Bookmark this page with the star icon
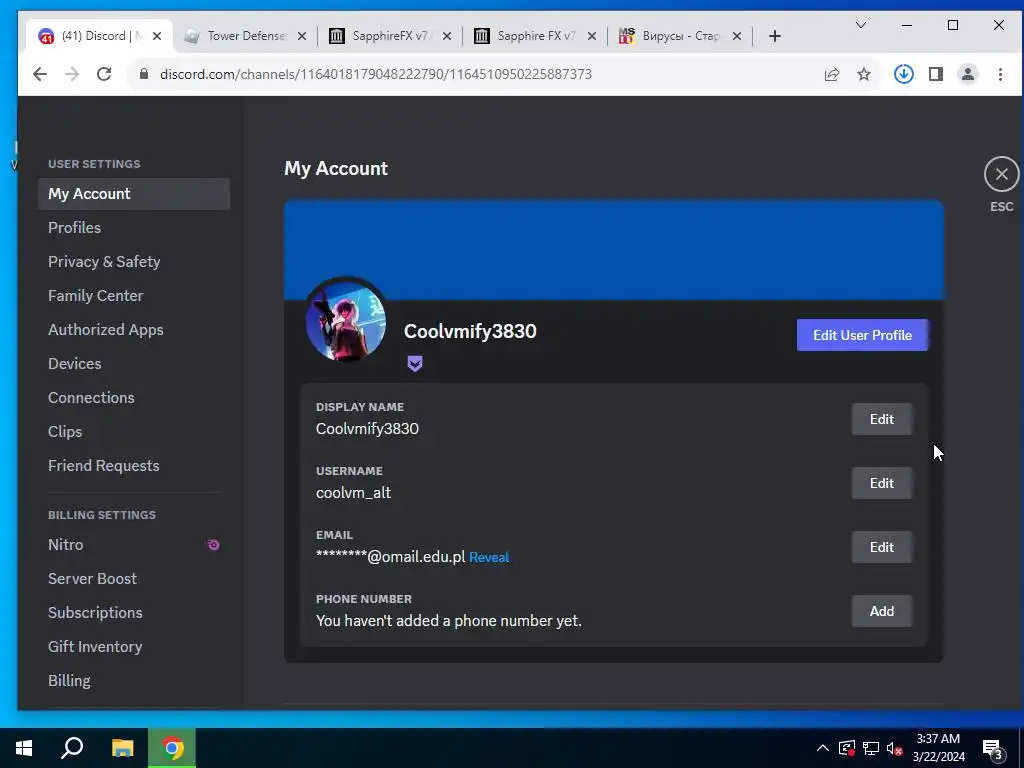 (864, 74)
